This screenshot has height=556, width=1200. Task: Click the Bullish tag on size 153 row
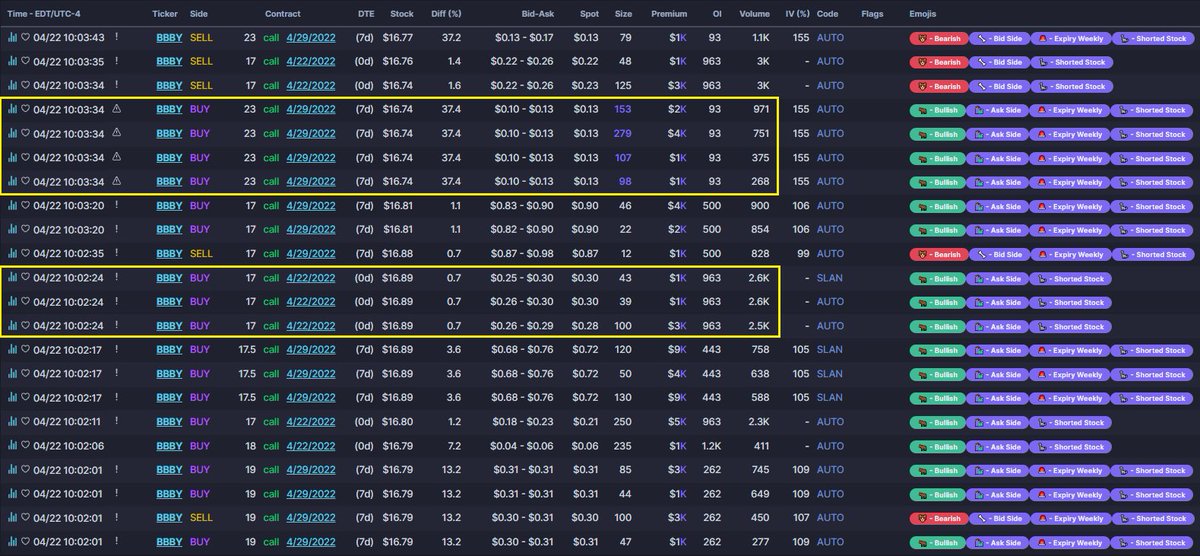click(938, 110)
